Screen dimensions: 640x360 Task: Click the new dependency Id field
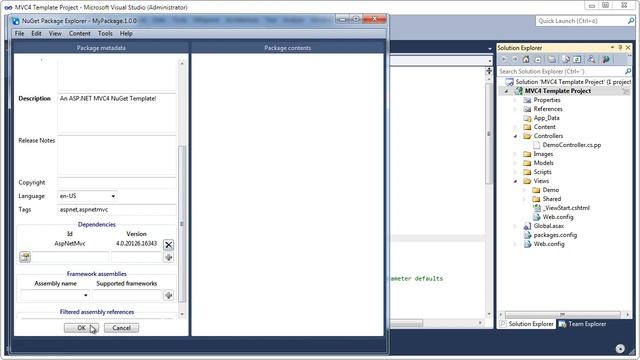click(70, 258)
